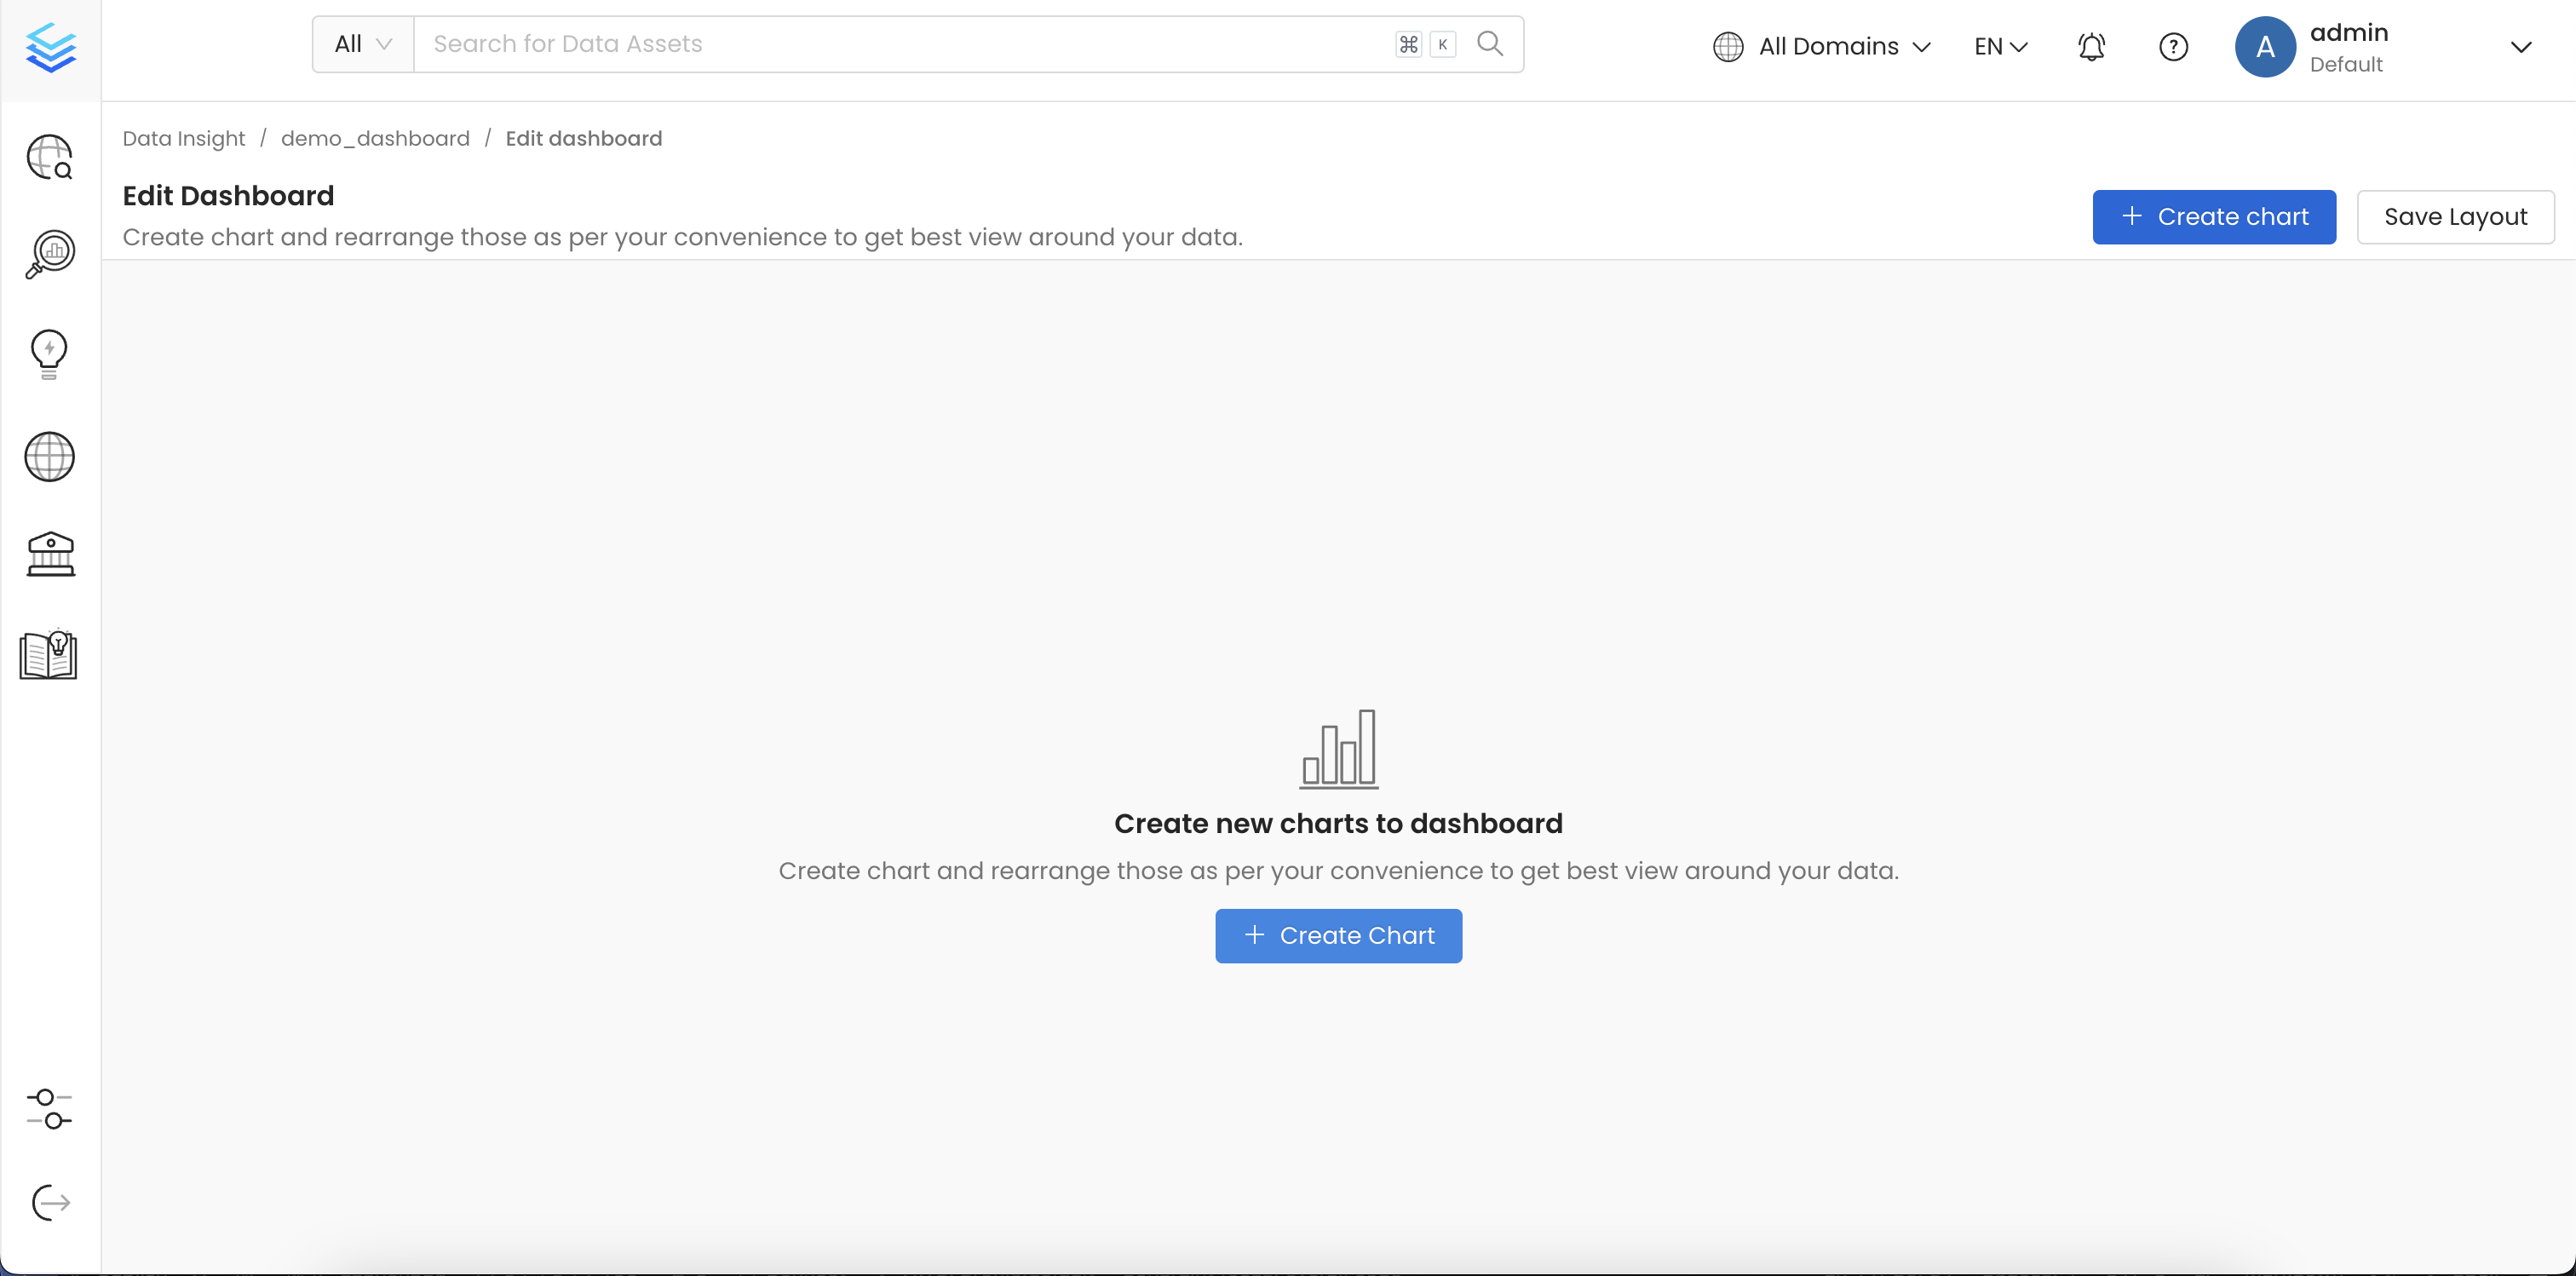This screenshot has height=1276, width=2576.
Task: Open Settings sliders icon in sidebar
Action: [x=49, y=1109]
